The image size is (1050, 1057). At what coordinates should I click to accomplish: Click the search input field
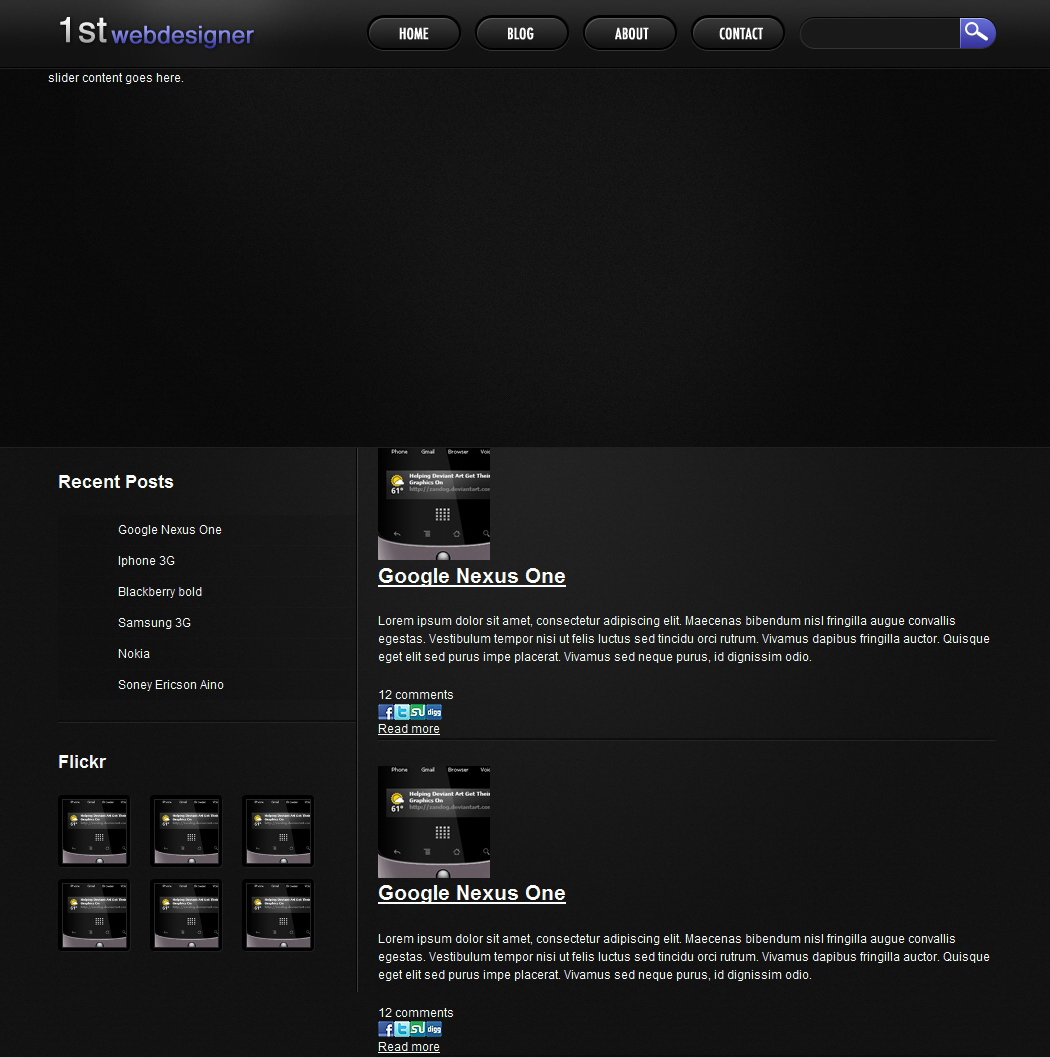pos(880,33)
